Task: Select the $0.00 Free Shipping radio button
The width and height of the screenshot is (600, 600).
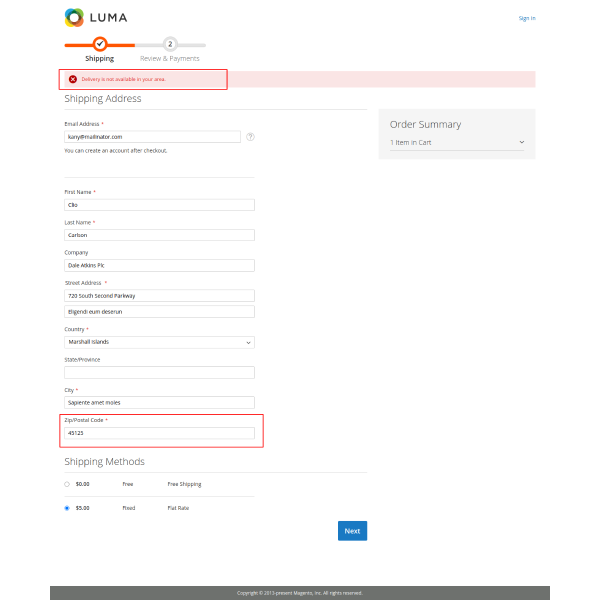Action: point(67,484)
